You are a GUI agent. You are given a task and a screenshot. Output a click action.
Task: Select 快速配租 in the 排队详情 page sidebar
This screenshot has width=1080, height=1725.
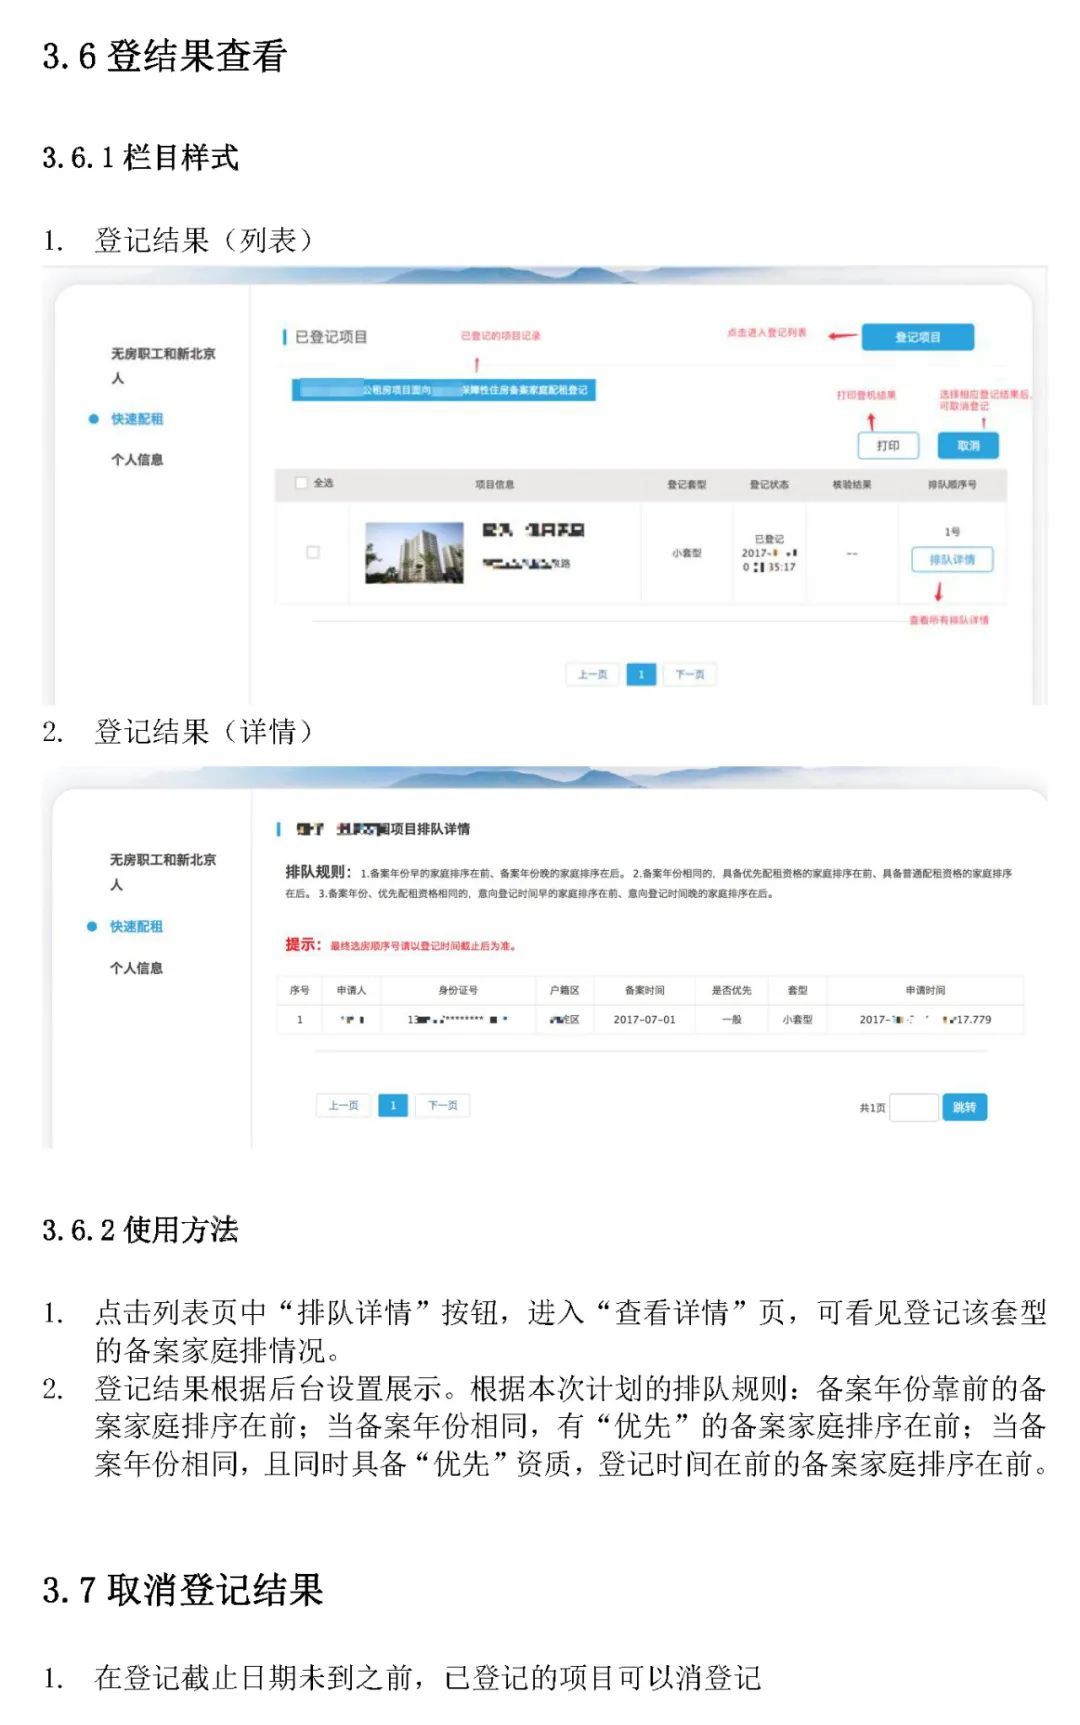[136, 927]
